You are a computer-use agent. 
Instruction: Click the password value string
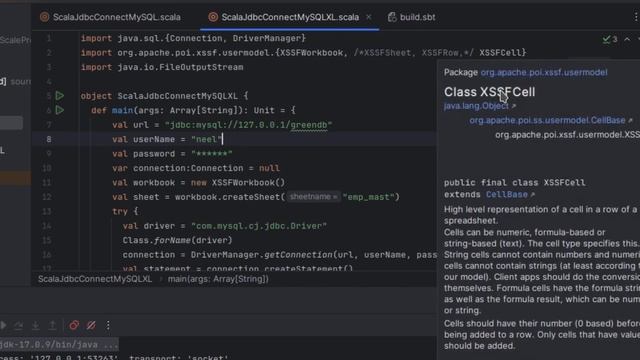[212, 154]
